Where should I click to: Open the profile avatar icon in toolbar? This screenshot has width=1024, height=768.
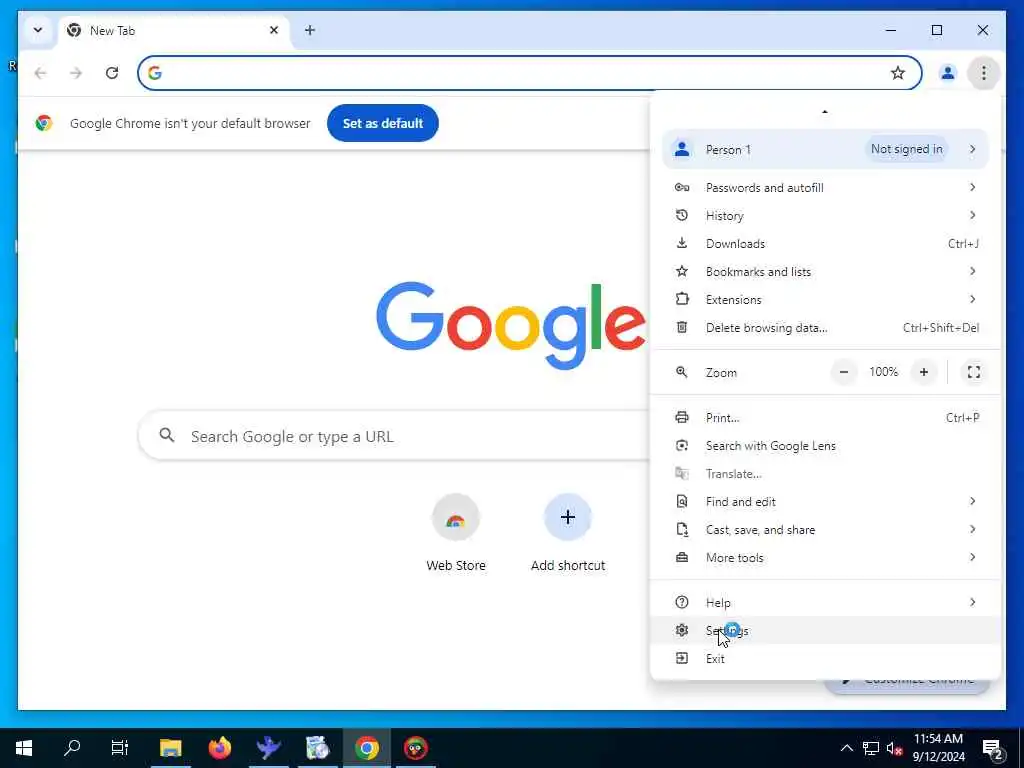click(x=947, y=73)
